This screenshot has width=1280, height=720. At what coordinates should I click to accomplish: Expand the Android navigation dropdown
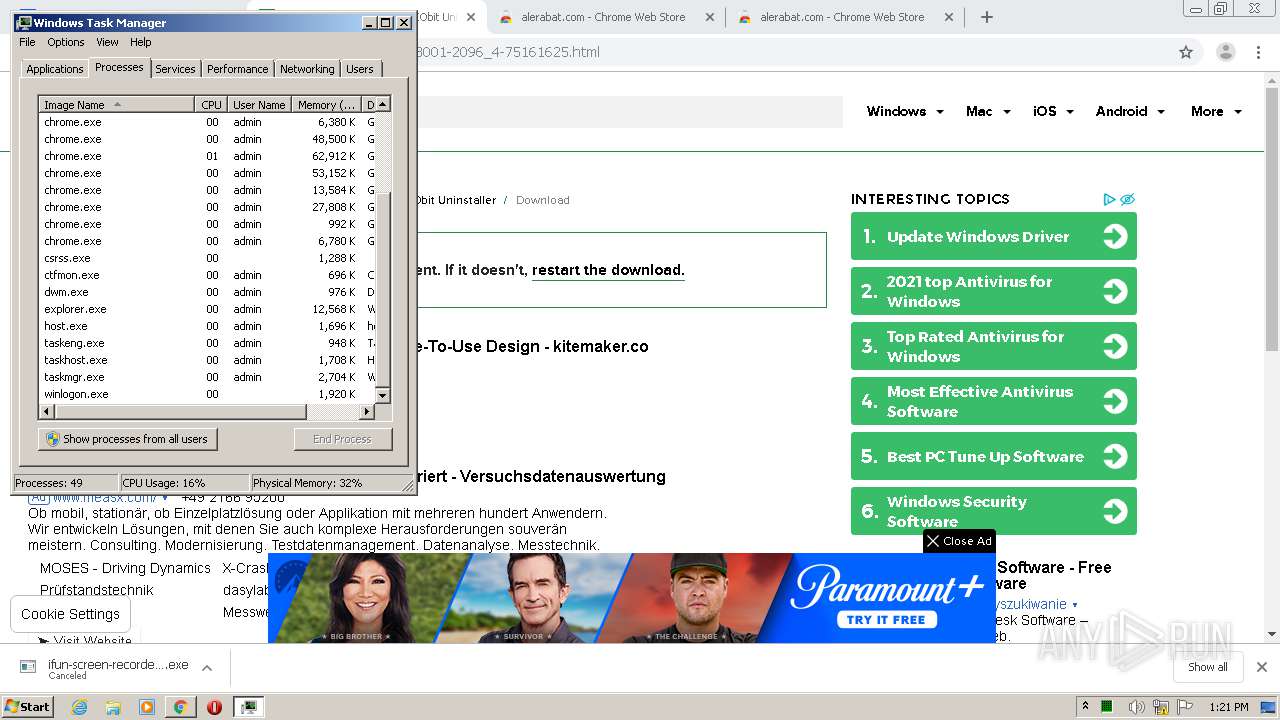point(1130,111)
